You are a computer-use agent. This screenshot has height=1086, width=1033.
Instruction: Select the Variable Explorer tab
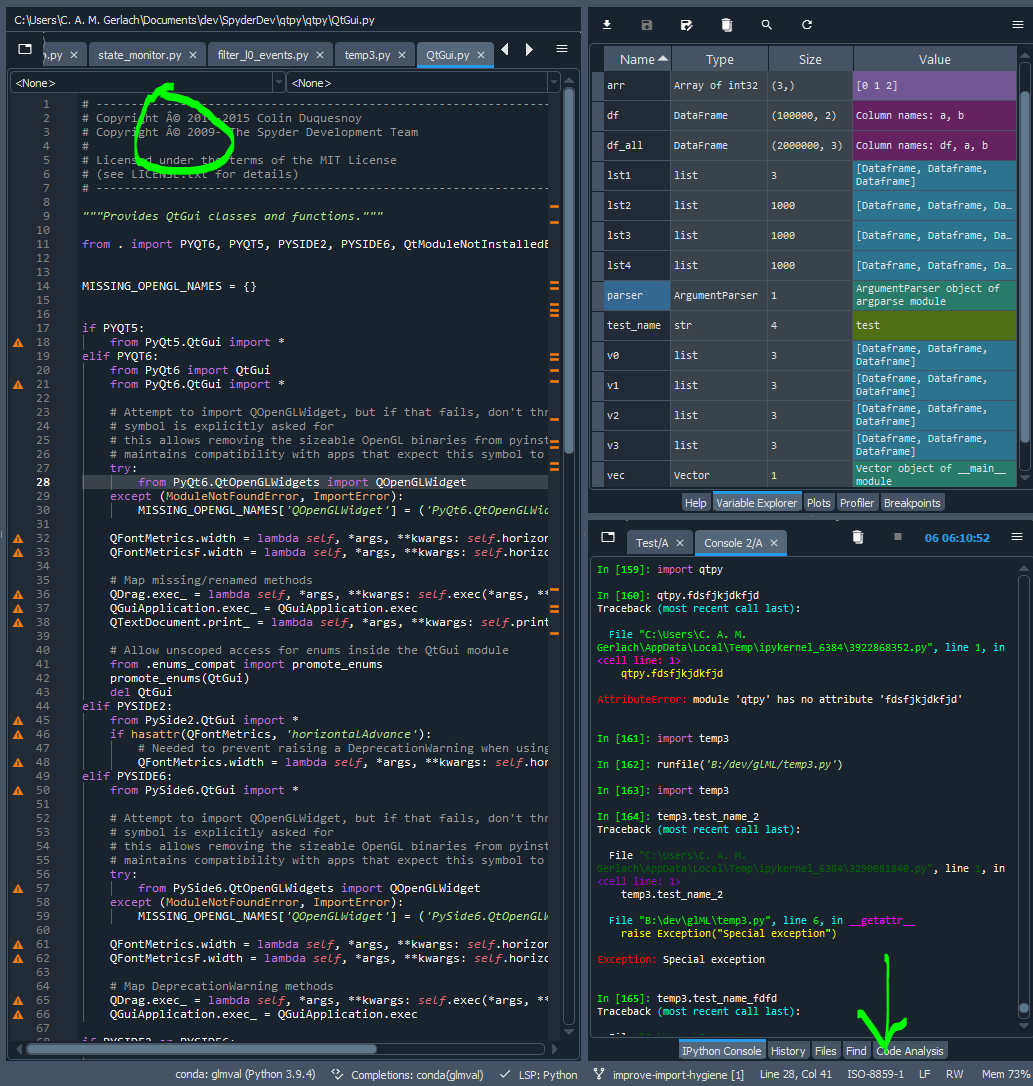click(x=757, y=503)
